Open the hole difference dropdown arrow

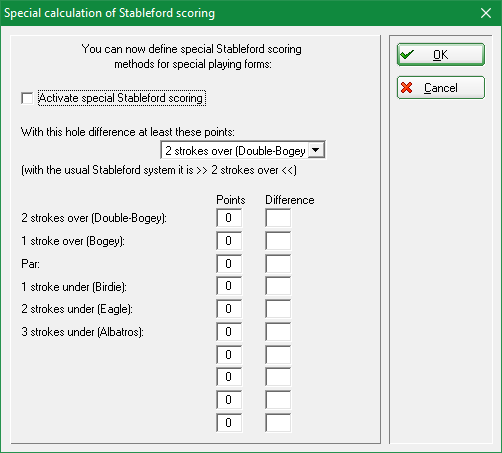click(316, 150)
